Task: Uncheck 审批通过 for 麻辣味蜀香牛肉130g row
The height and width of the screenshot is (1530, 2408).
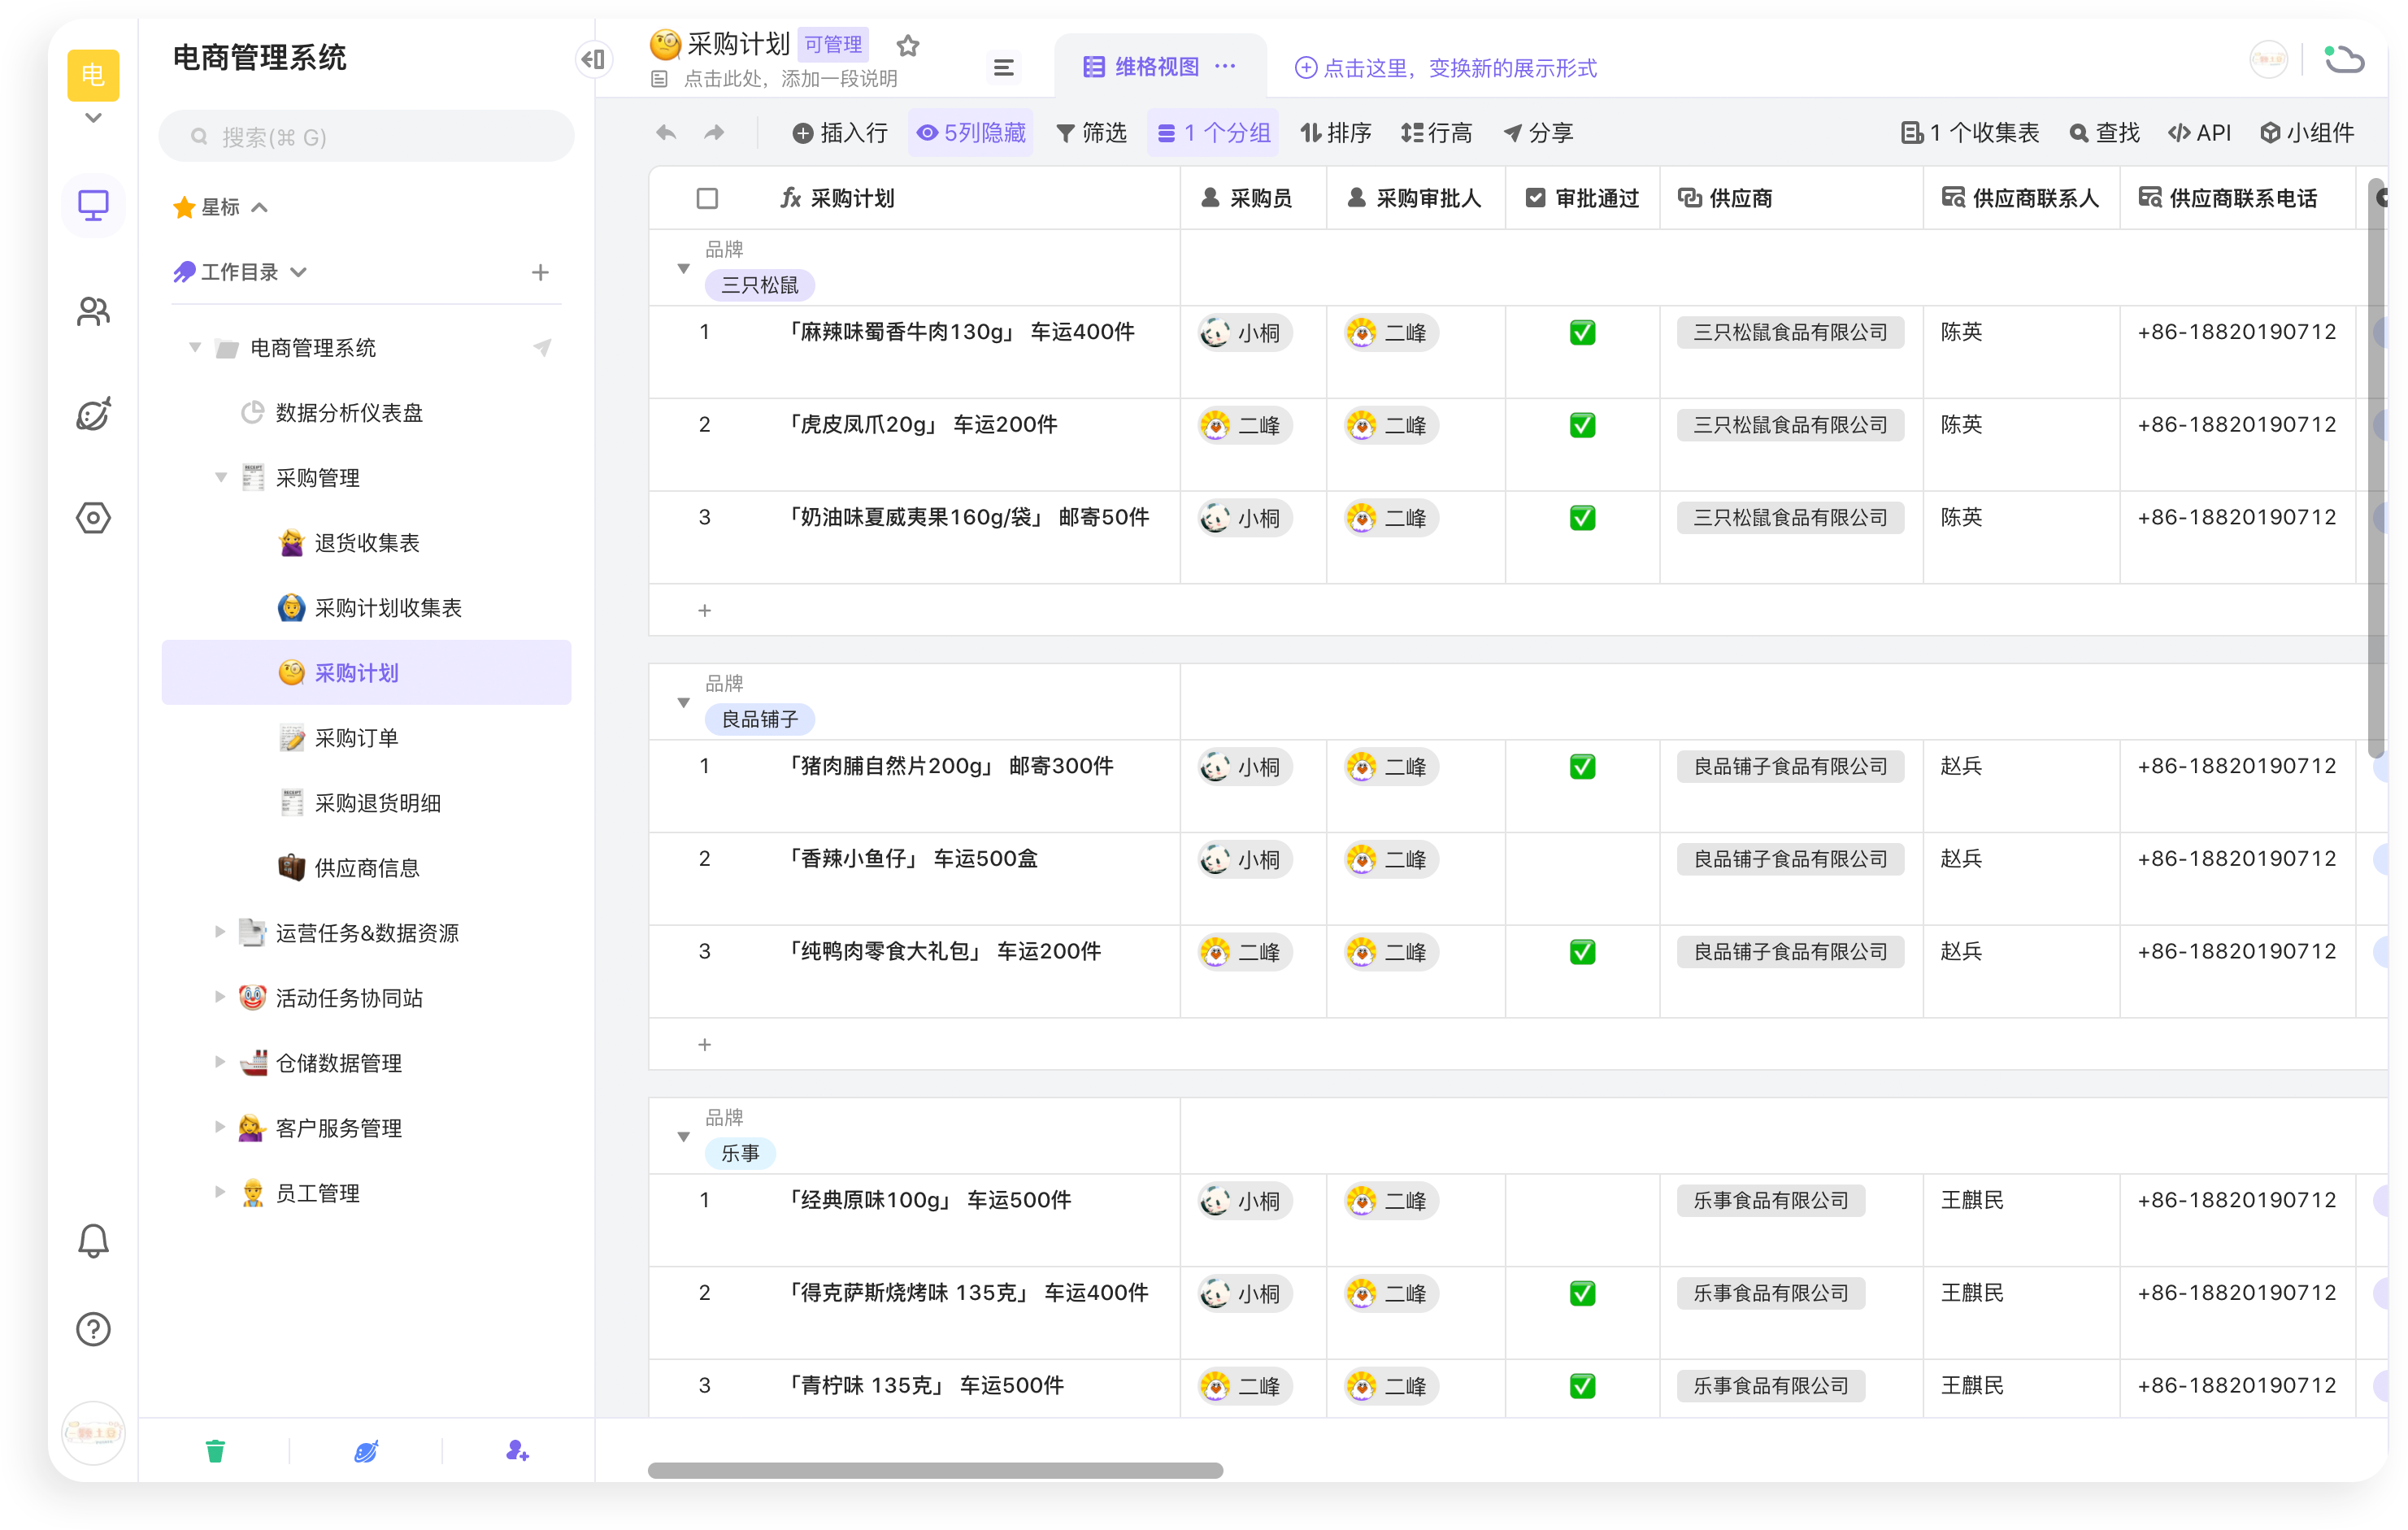Action: point(1582,332)
